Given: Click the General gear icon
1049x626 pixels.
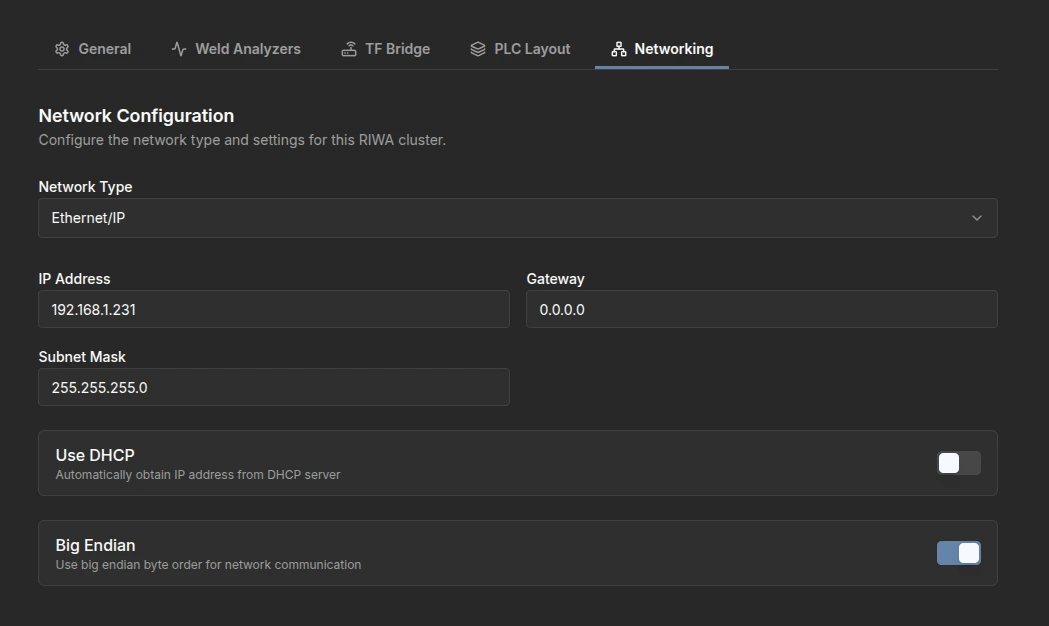Looking at the screenshot, I should (62, 49).
